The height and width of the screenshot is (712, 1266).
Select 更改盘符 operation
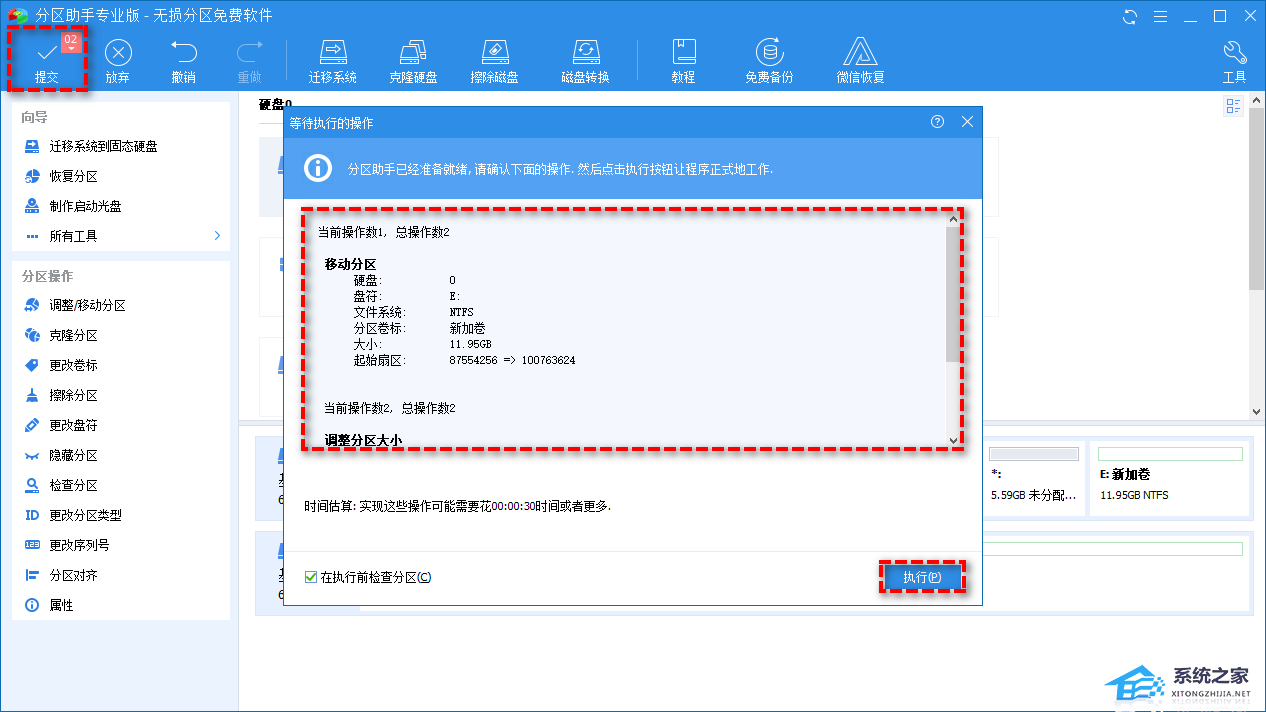(120, 425)
